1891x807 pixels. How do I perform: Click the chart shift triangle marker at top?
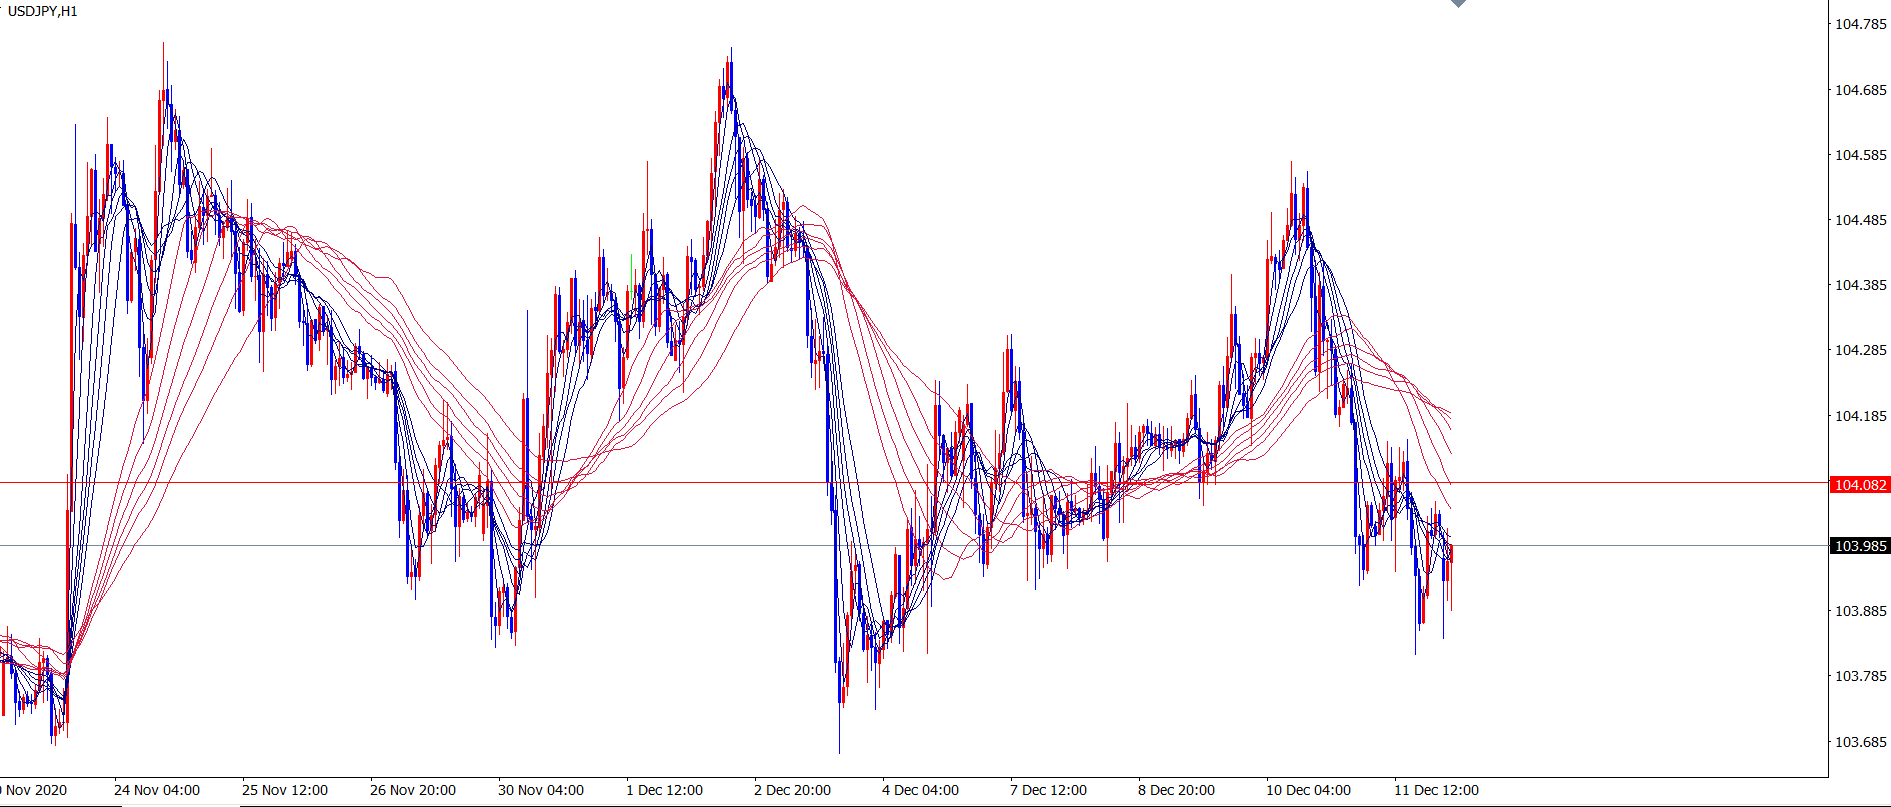tap(1458, 3)
